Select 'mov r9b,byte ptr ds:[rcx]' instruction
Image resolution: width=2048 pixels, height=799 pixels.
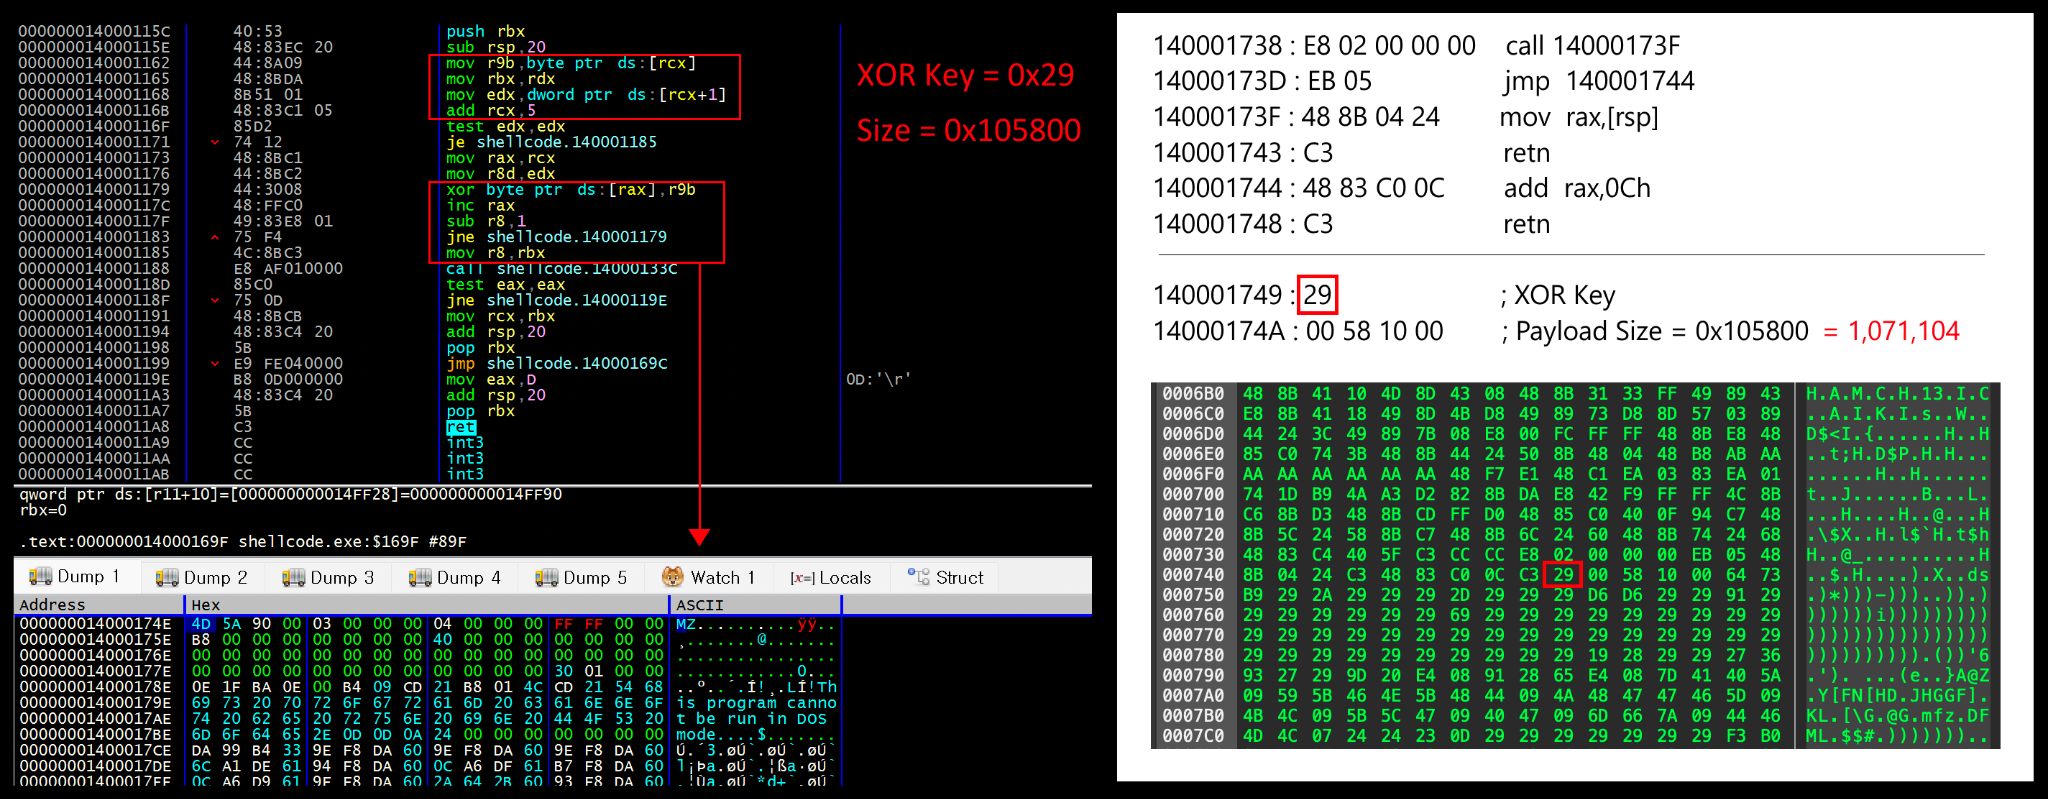571,63
